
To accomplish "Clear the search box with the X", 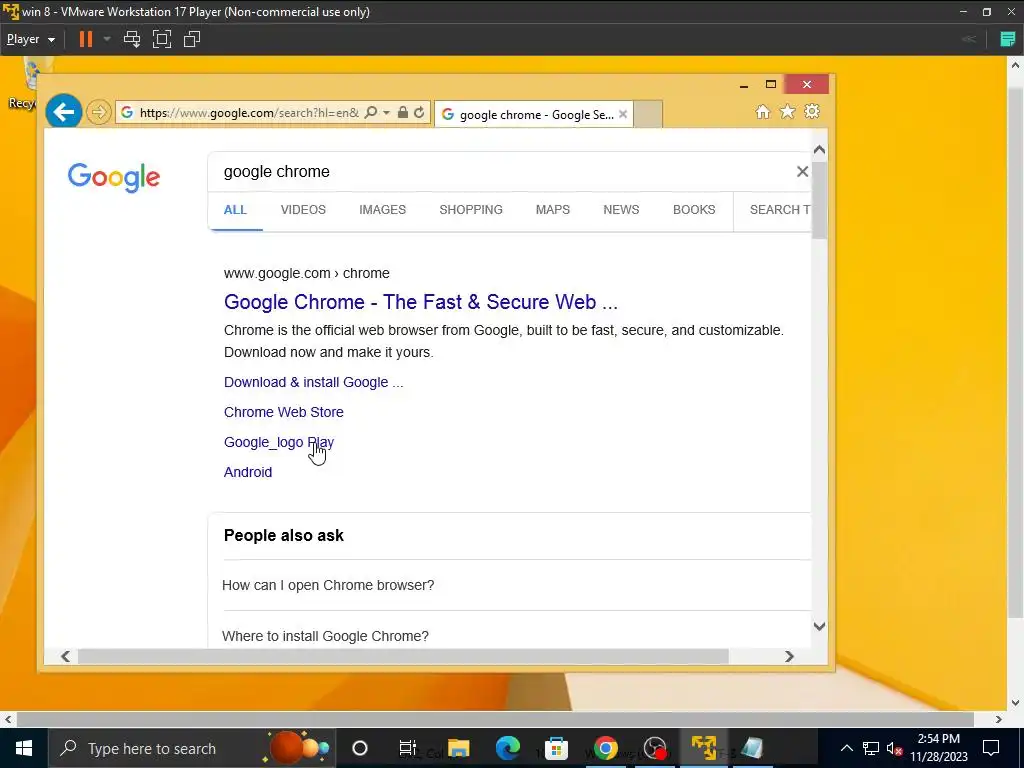I will (802, 172).
